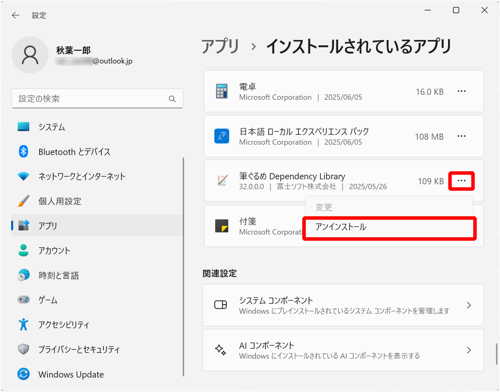Click the 2025/05/26 install date
500x392 pixels.
click(368, 187)
